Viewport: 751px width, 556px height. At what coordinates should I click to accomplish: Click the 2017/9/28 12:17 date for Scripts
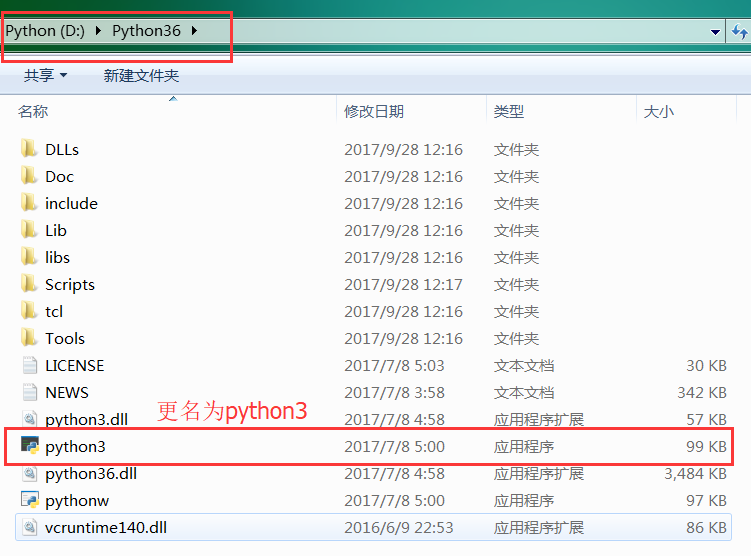pyautogui.click(x=403, y=284)
